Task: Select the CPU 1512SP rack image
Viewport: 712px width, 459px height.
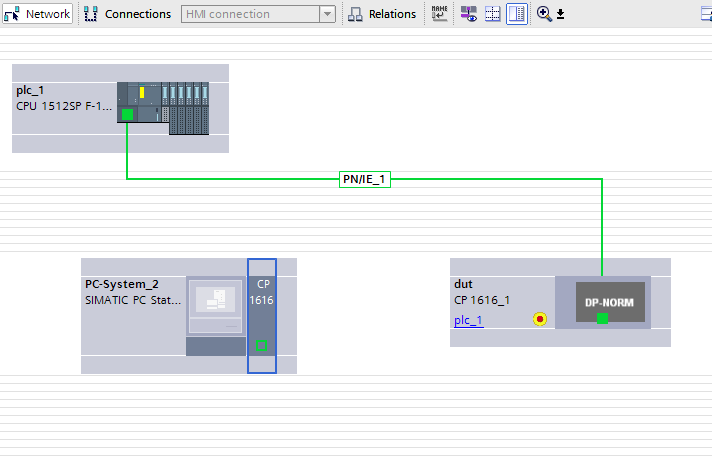Action: pos(163,109)
